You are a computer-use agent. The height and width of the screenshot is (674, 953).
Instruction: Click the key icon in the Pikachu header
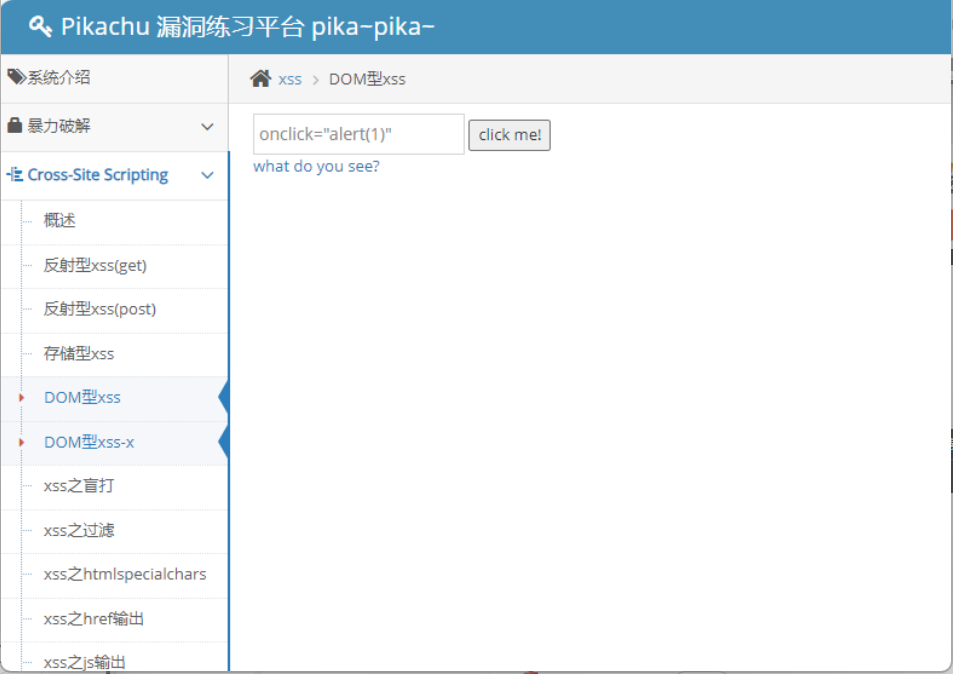40,26
